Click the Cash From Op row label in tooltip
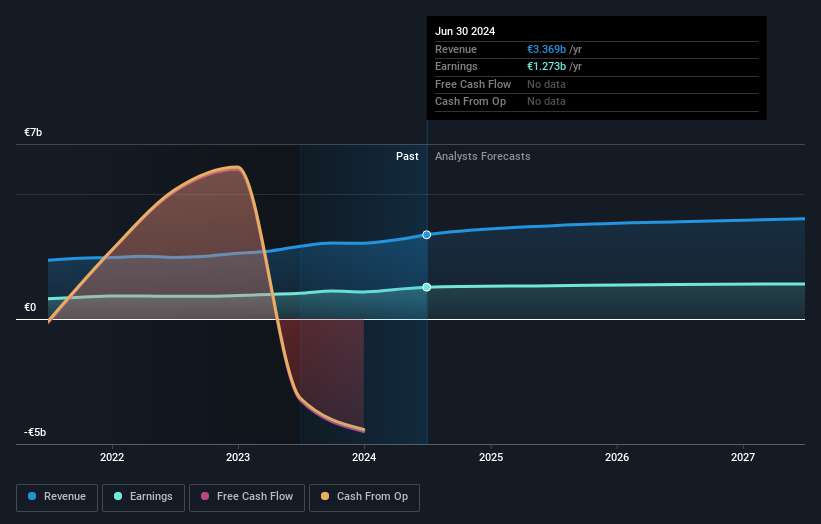821x524 pixels. click(470, 102)
